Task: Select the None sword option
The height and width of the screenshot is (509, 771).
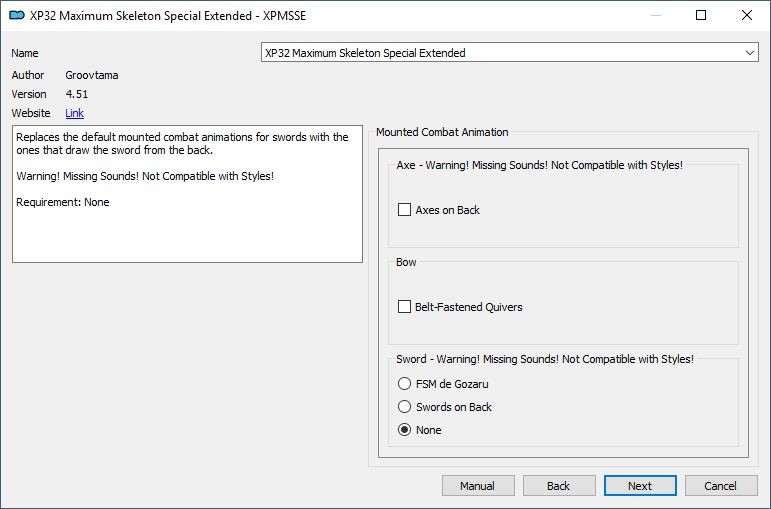Action: coord(404,430)
